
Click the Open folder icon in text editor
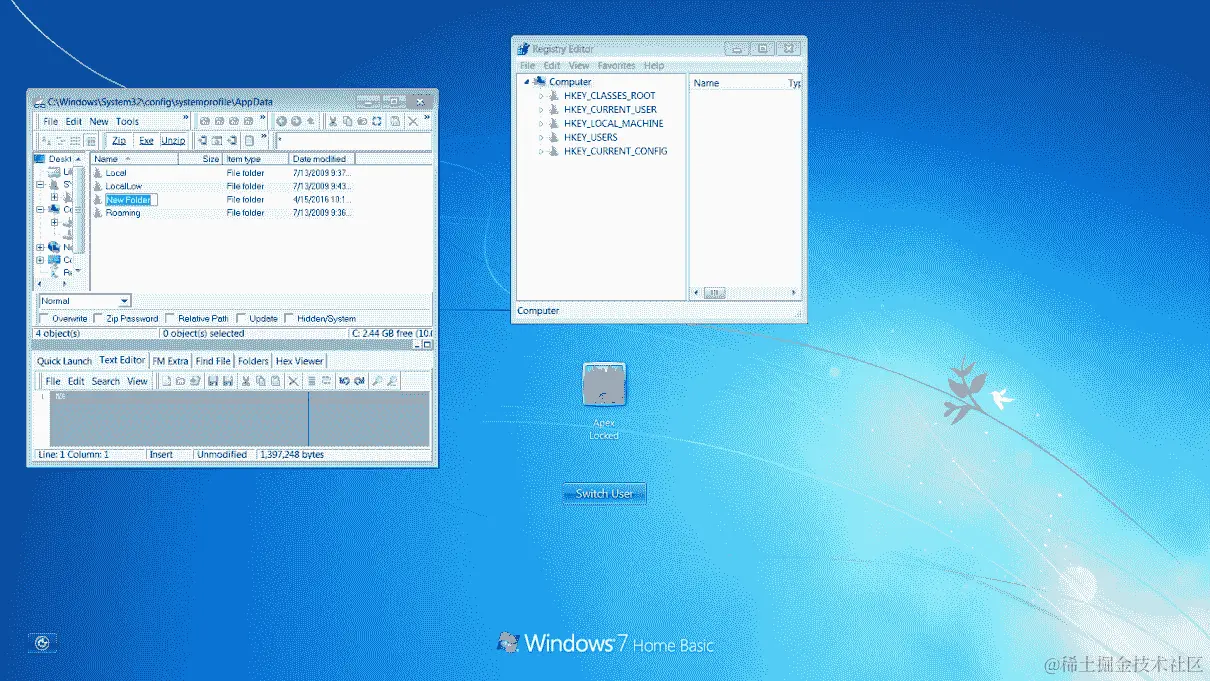pyautogui.click(x=180, y=381)
